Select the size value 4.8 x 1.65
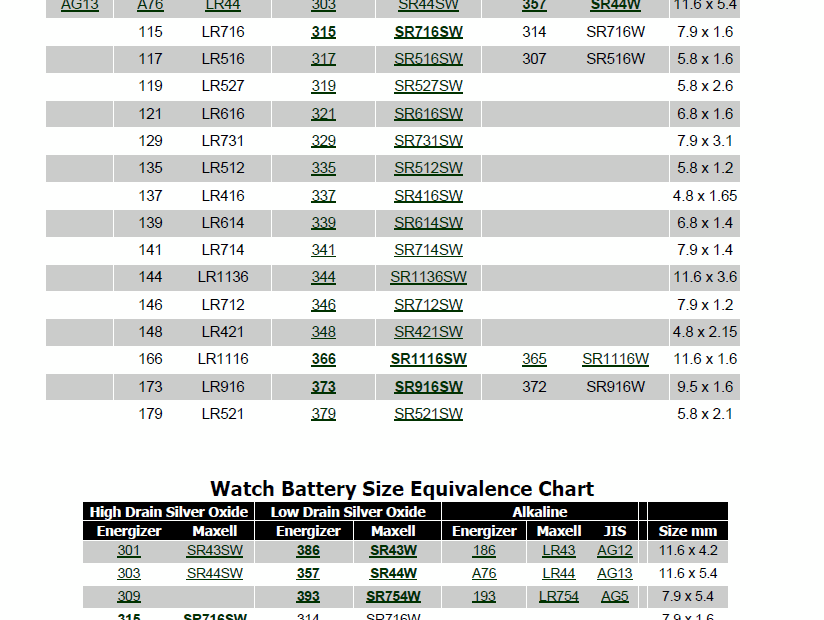 pos(705,196)
